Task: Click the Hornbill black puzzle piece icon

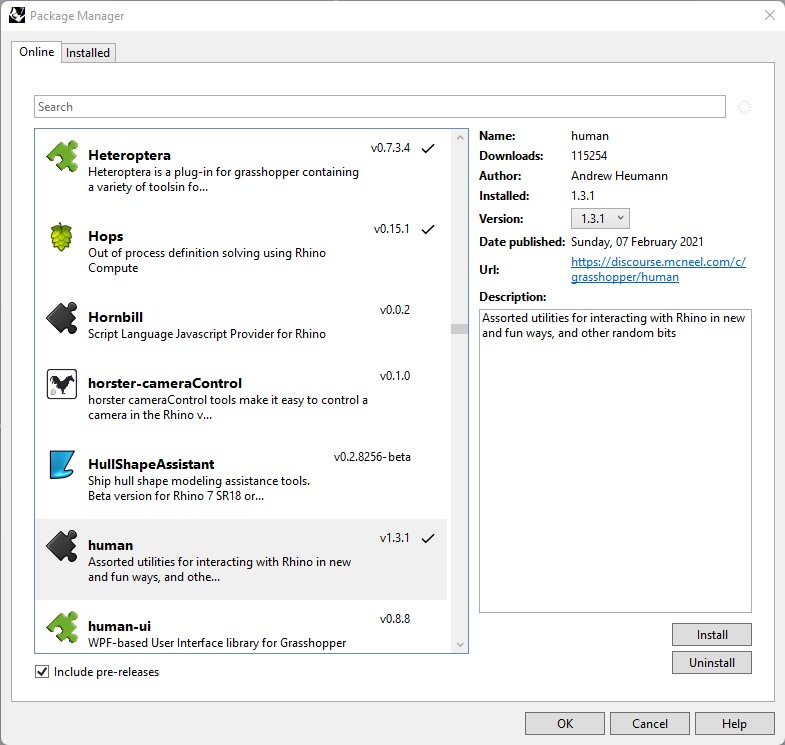Action: (62, 318)
